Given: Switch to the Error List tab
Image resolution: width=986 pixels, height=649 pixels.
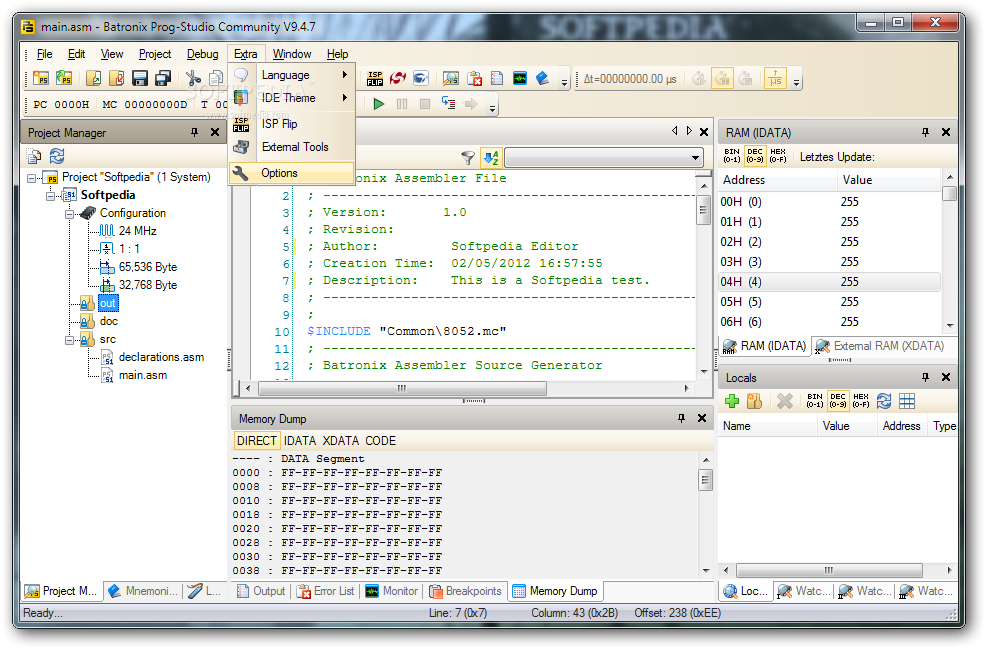Looking at the screenshot, I should 326,591.
